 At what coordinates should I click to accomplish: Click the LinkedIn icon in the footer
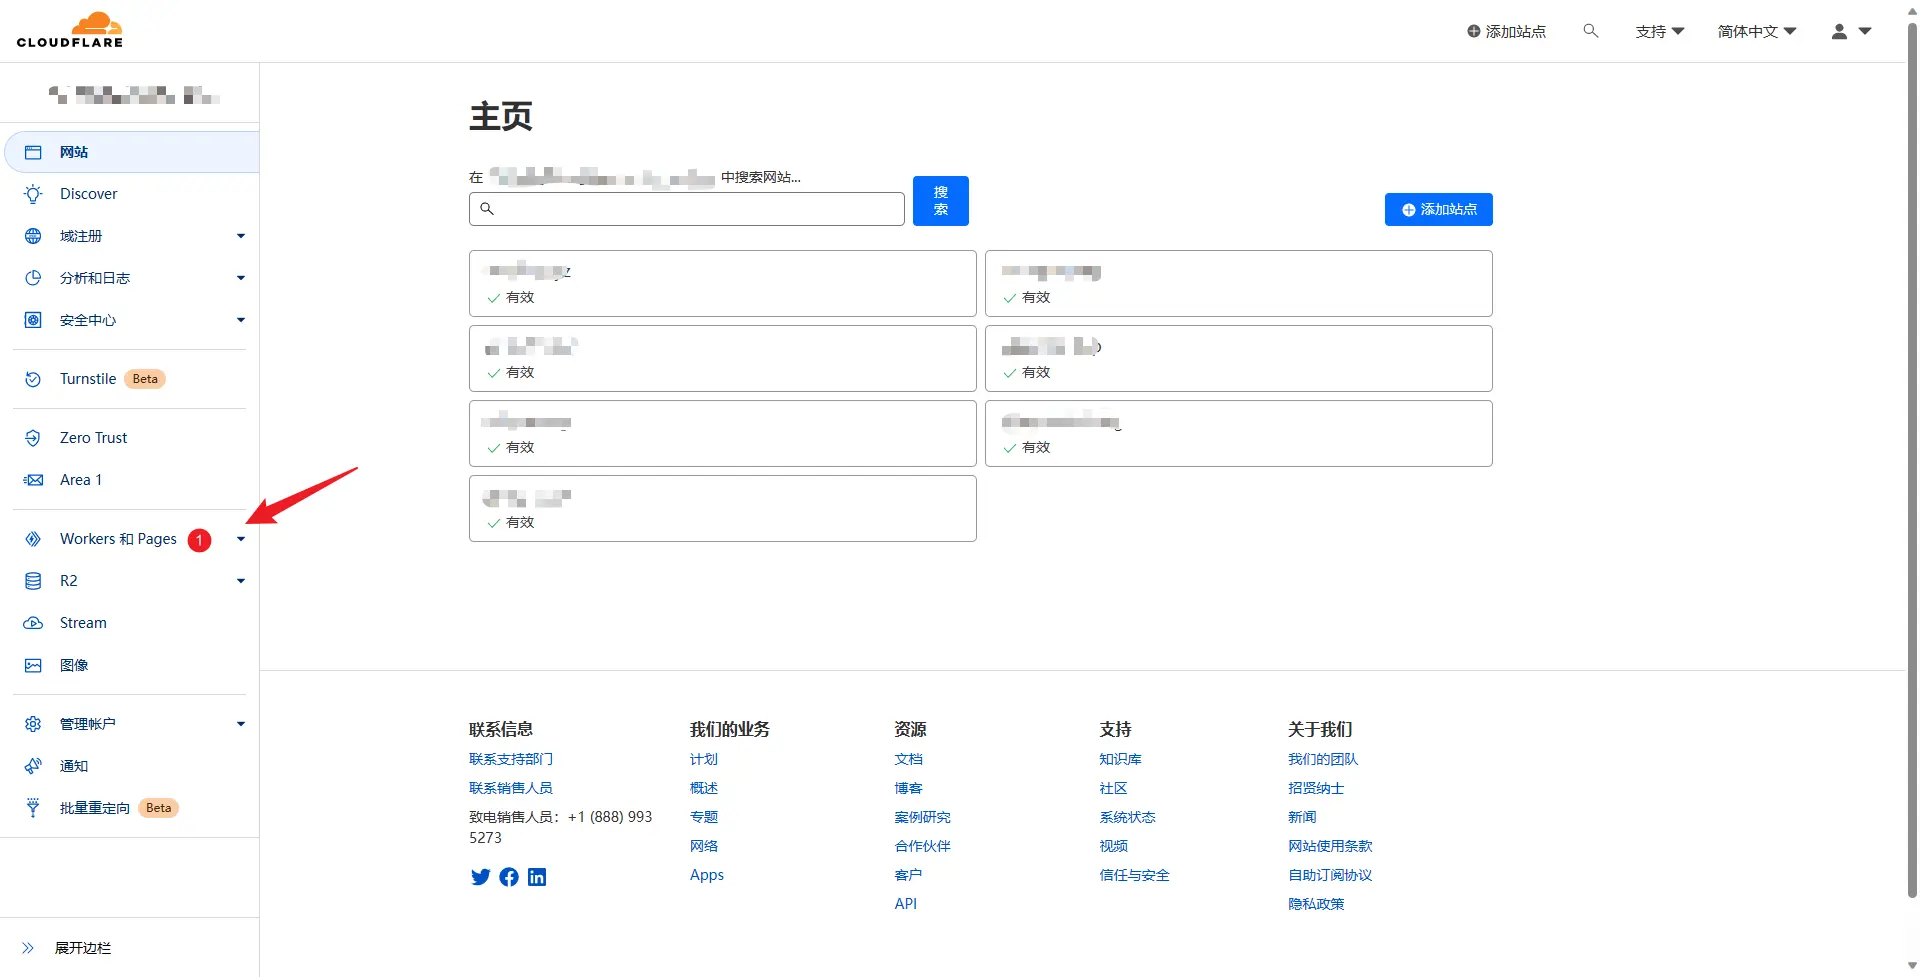click(x=537, y=877)
